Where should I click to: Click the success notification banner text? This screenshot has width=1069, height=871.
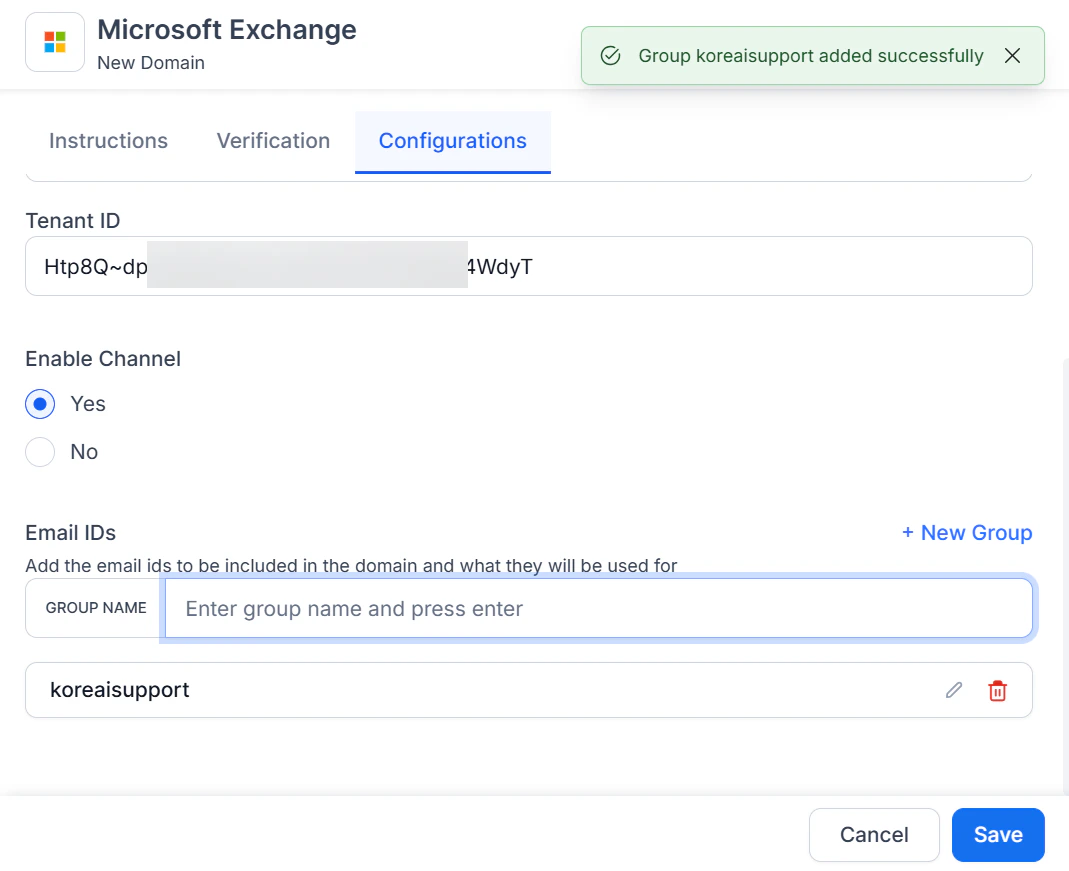click(x=812, y=56)
